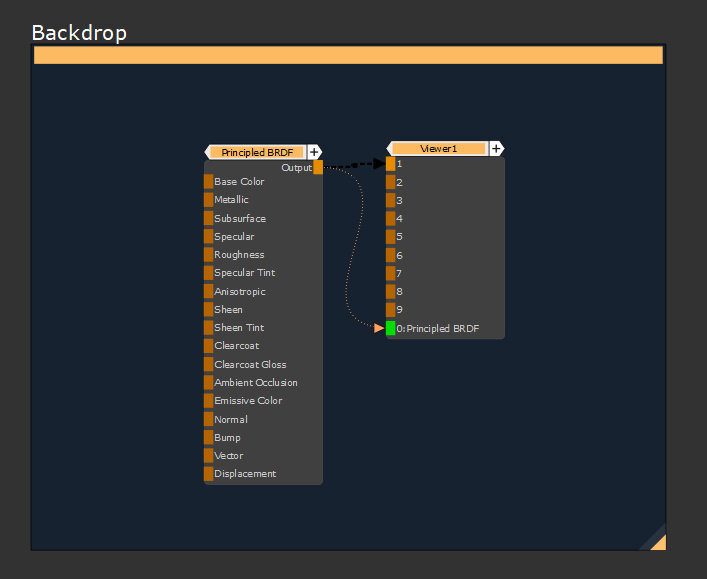Click the Roughness input port
This screenshot has height=579, width=707.
point(208,255)
